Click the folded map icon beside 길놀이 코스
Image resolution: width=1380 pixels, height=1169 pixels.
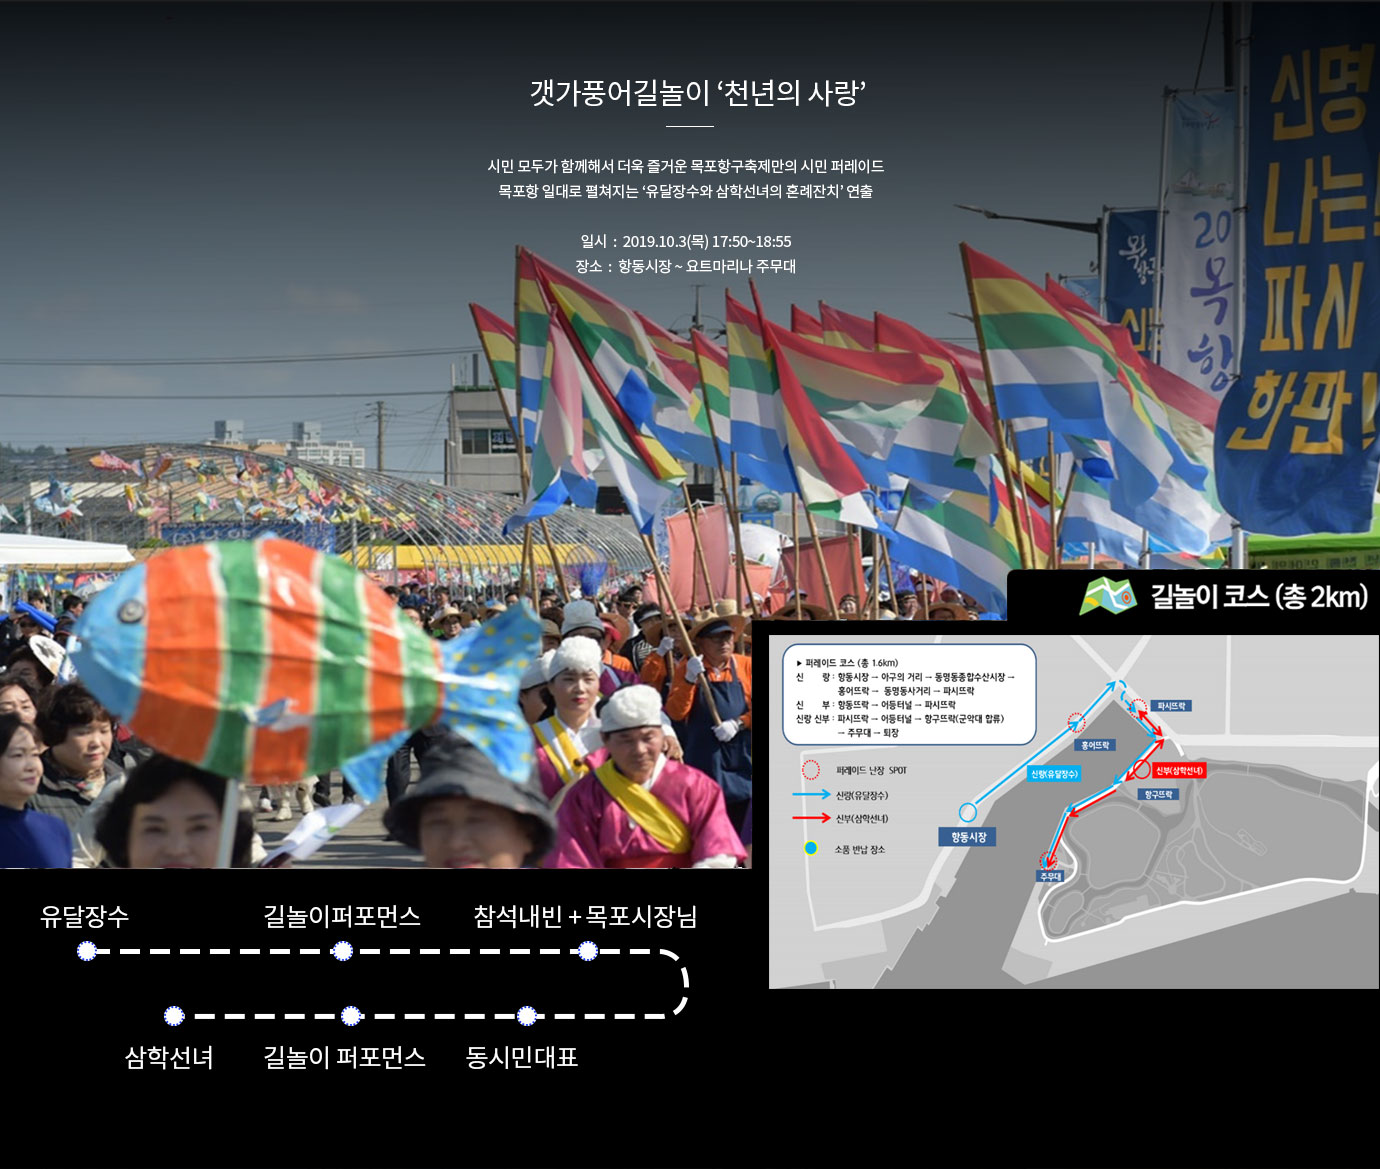pyautogui.click(x=1108, y=596)
